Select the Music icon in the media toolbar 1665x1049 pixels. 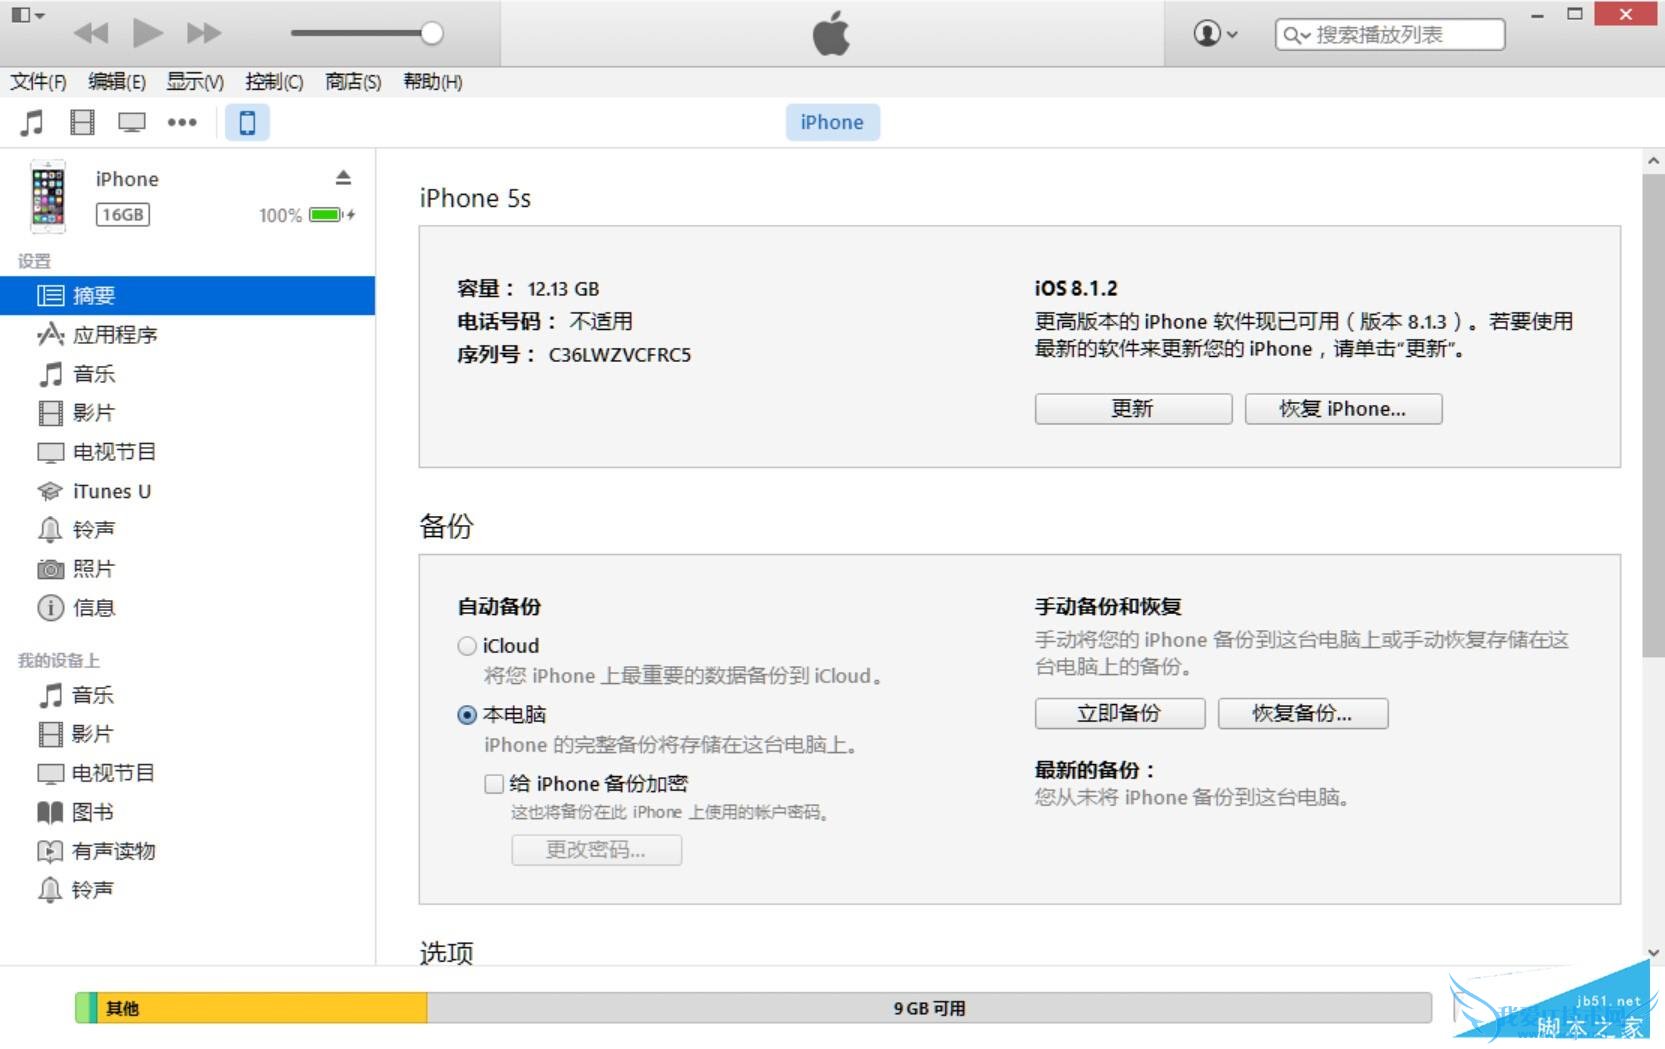point(33,122)
